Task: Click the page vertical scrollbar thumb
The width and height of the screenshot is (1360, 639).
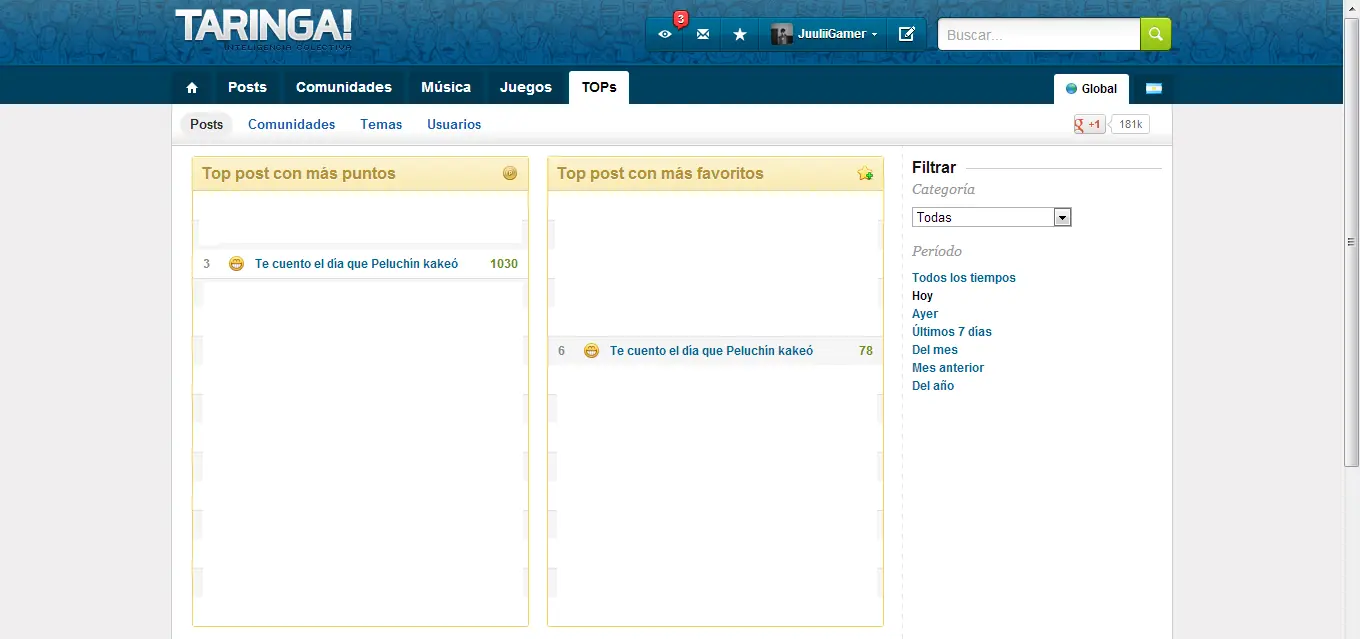Action: pyautogui.click(x=1351, y=241)
